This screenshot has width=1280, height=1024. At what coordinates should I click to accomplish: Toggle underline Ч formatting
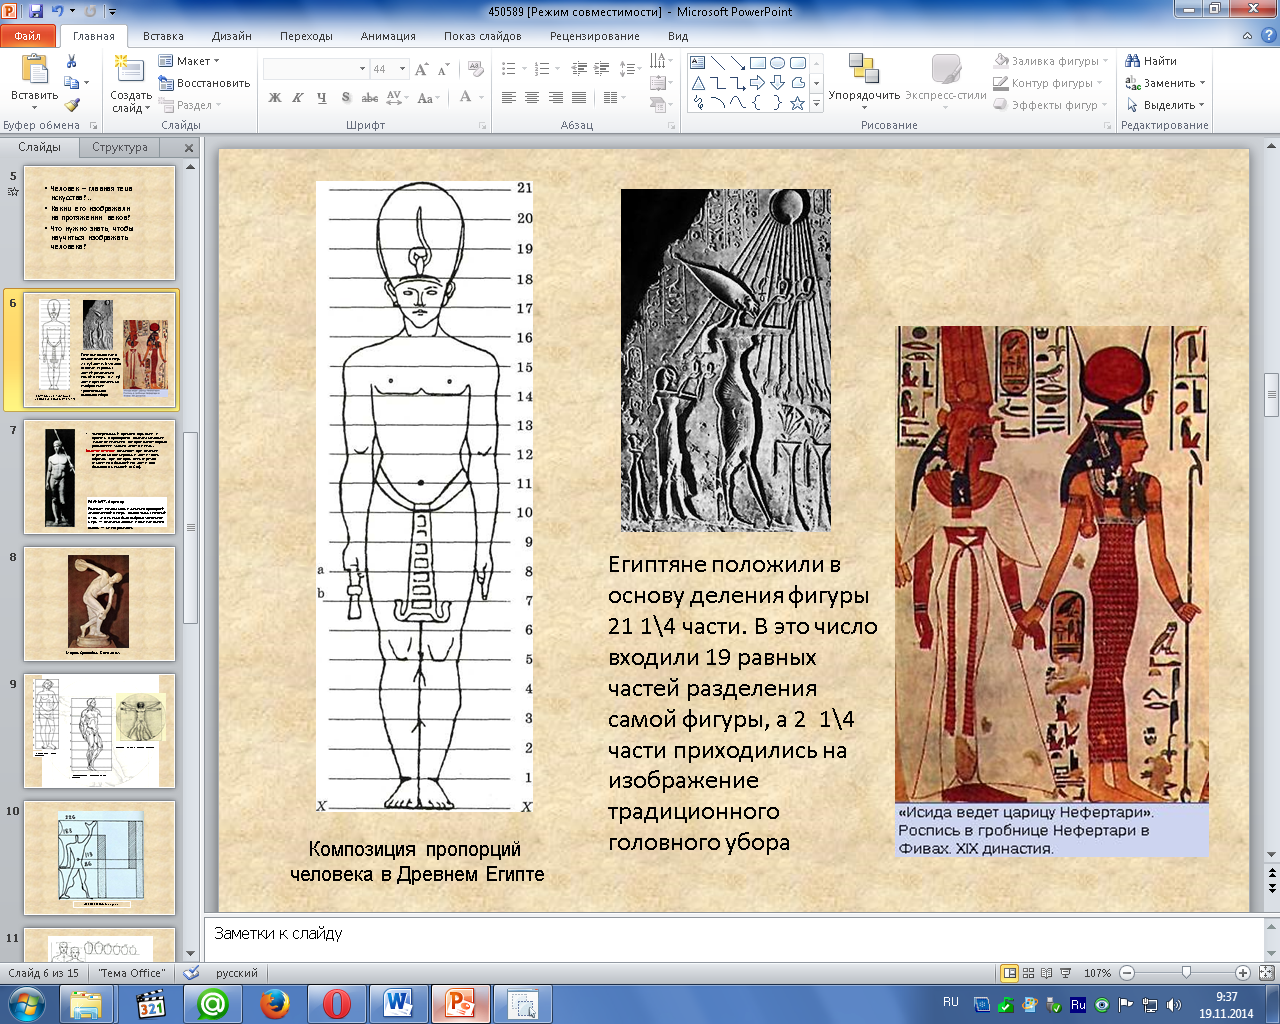tap(321, 98)
